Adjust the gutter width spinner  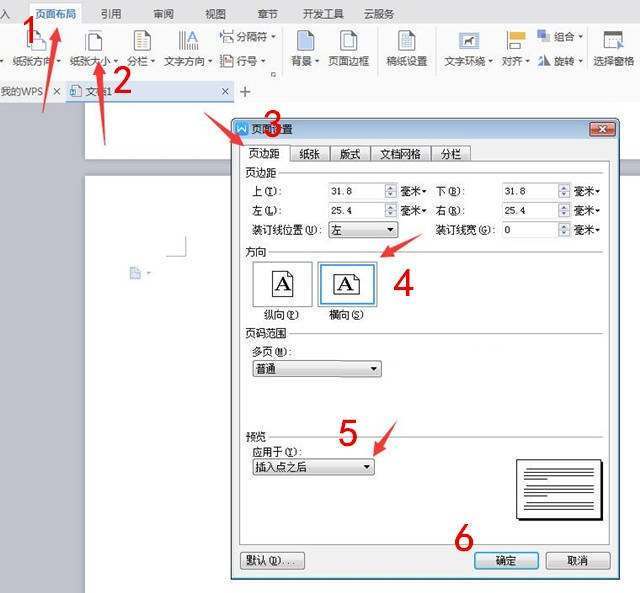tap(564, 230)
